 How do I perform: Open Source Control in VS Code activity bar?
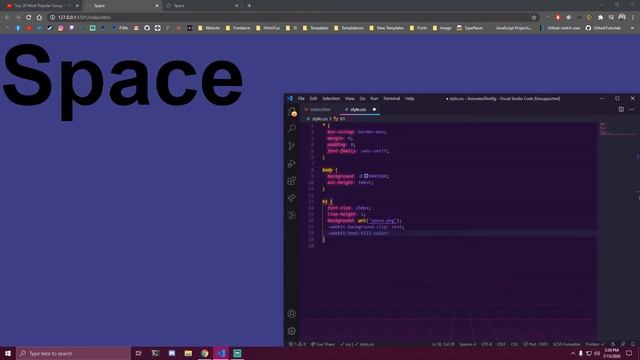292,146
